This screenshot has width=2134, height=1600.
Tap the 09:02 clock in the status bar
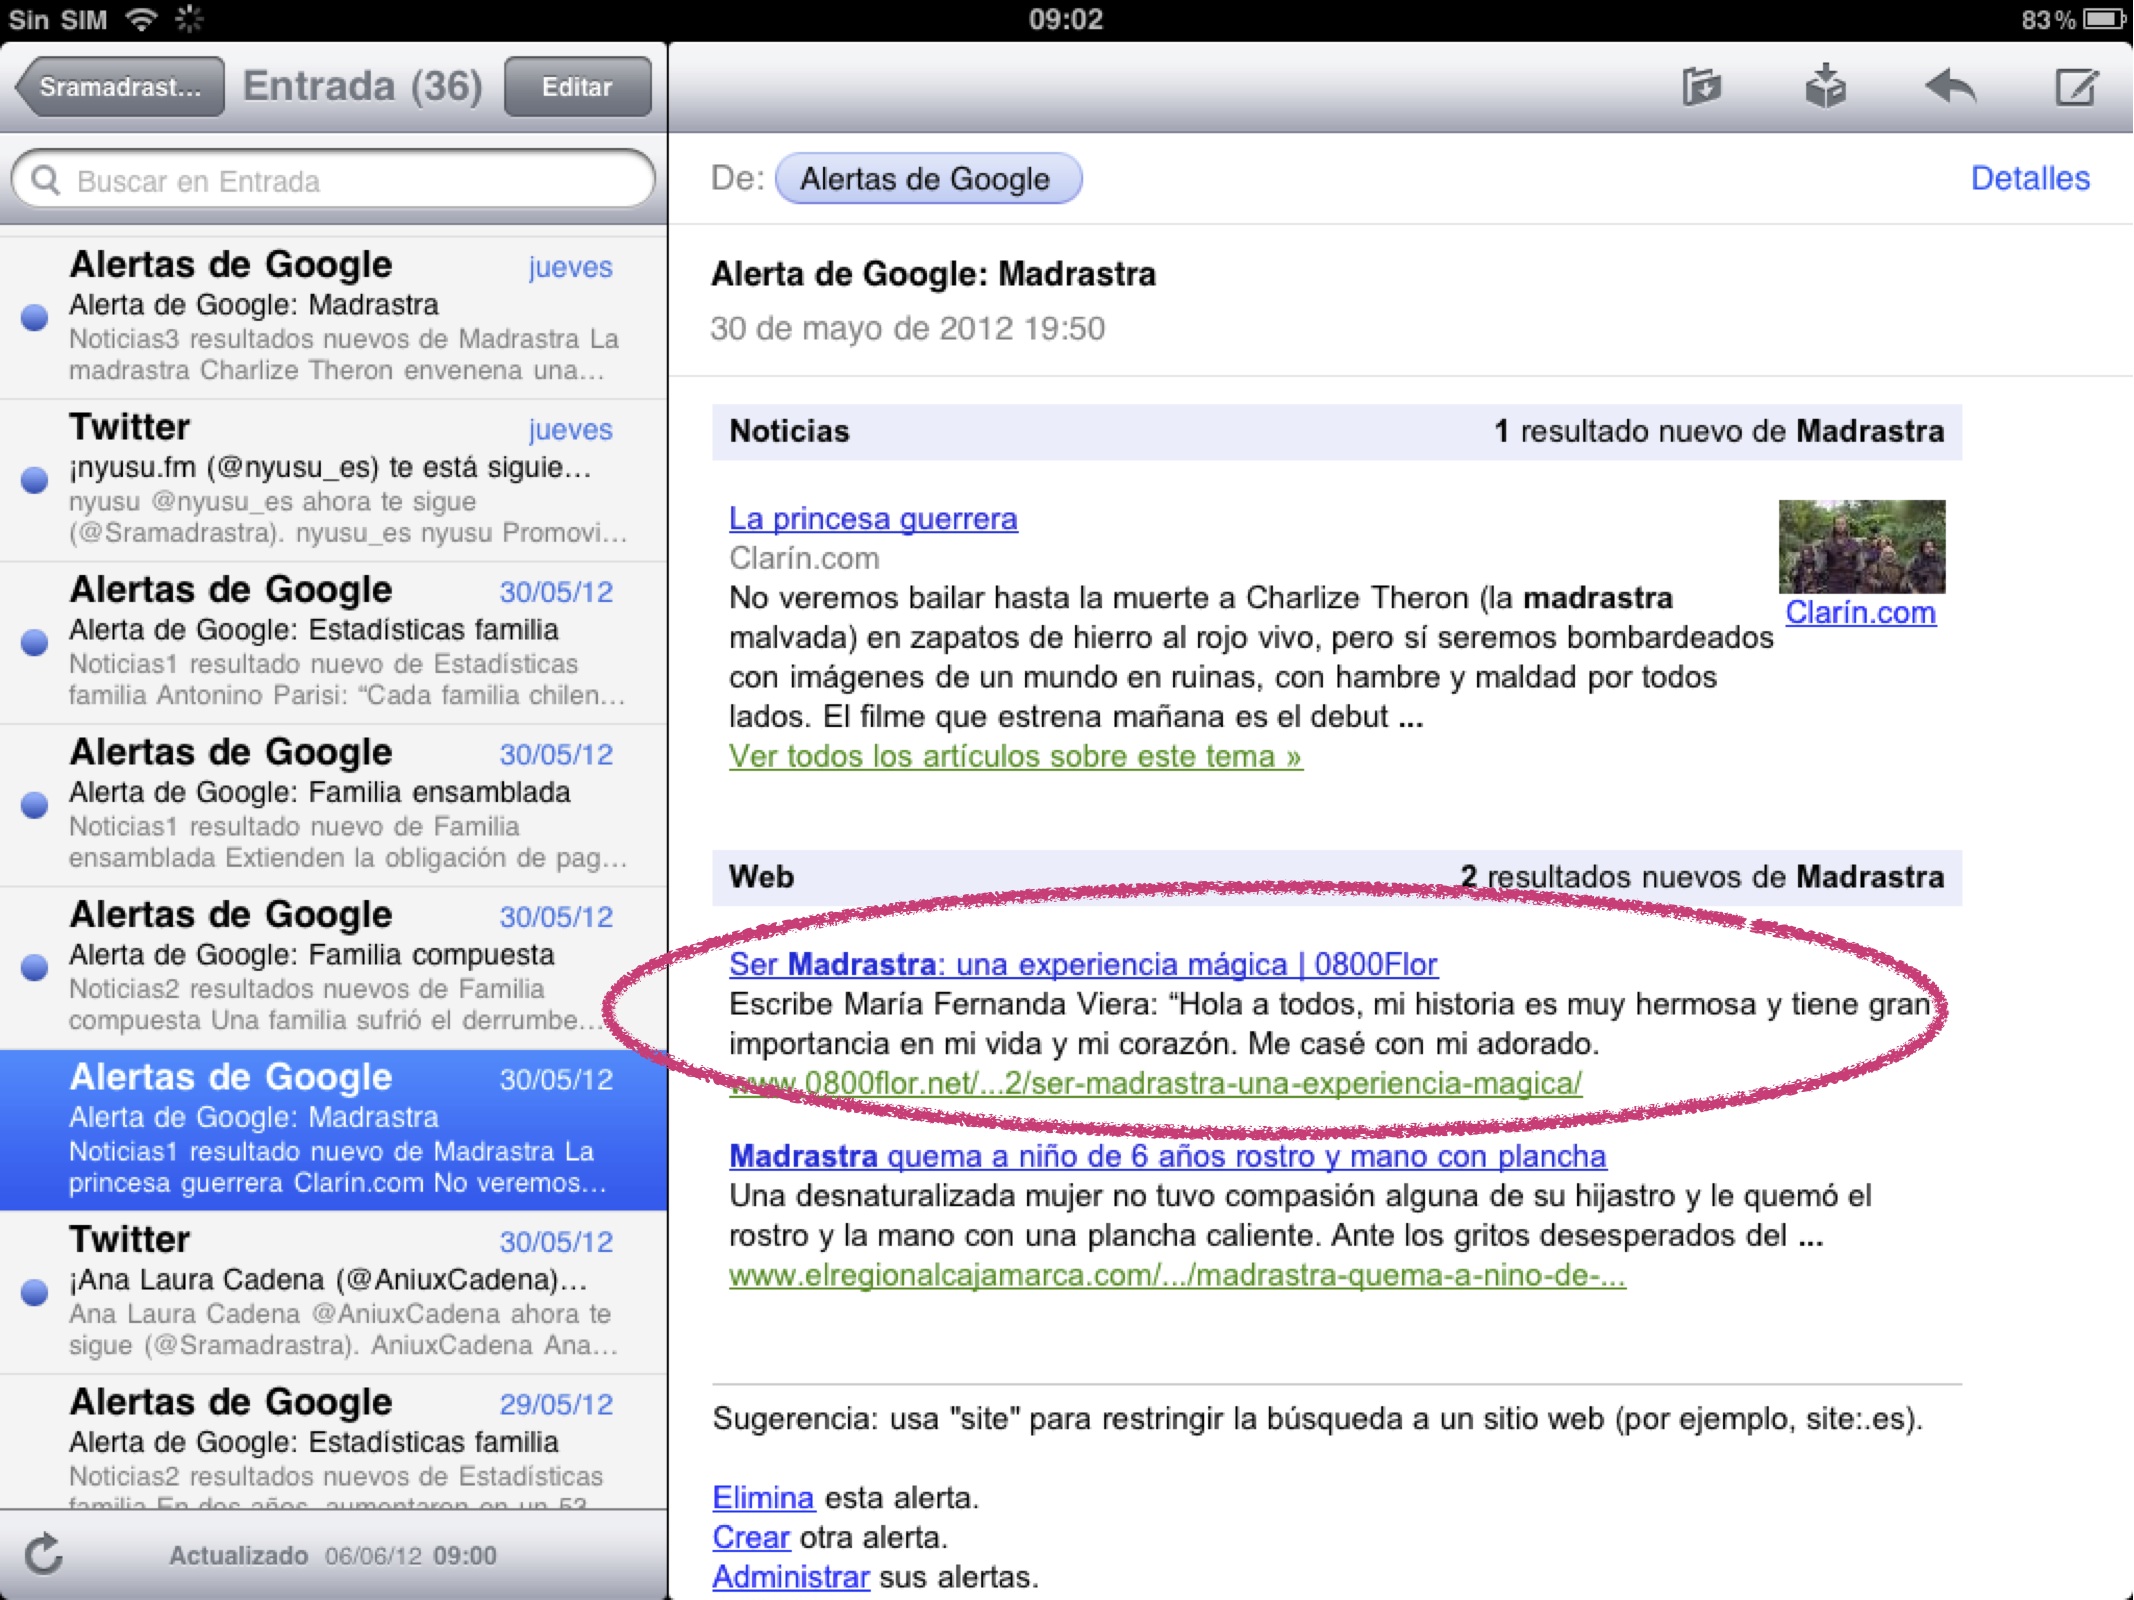pyautogui.click(x=1066, y=19)
